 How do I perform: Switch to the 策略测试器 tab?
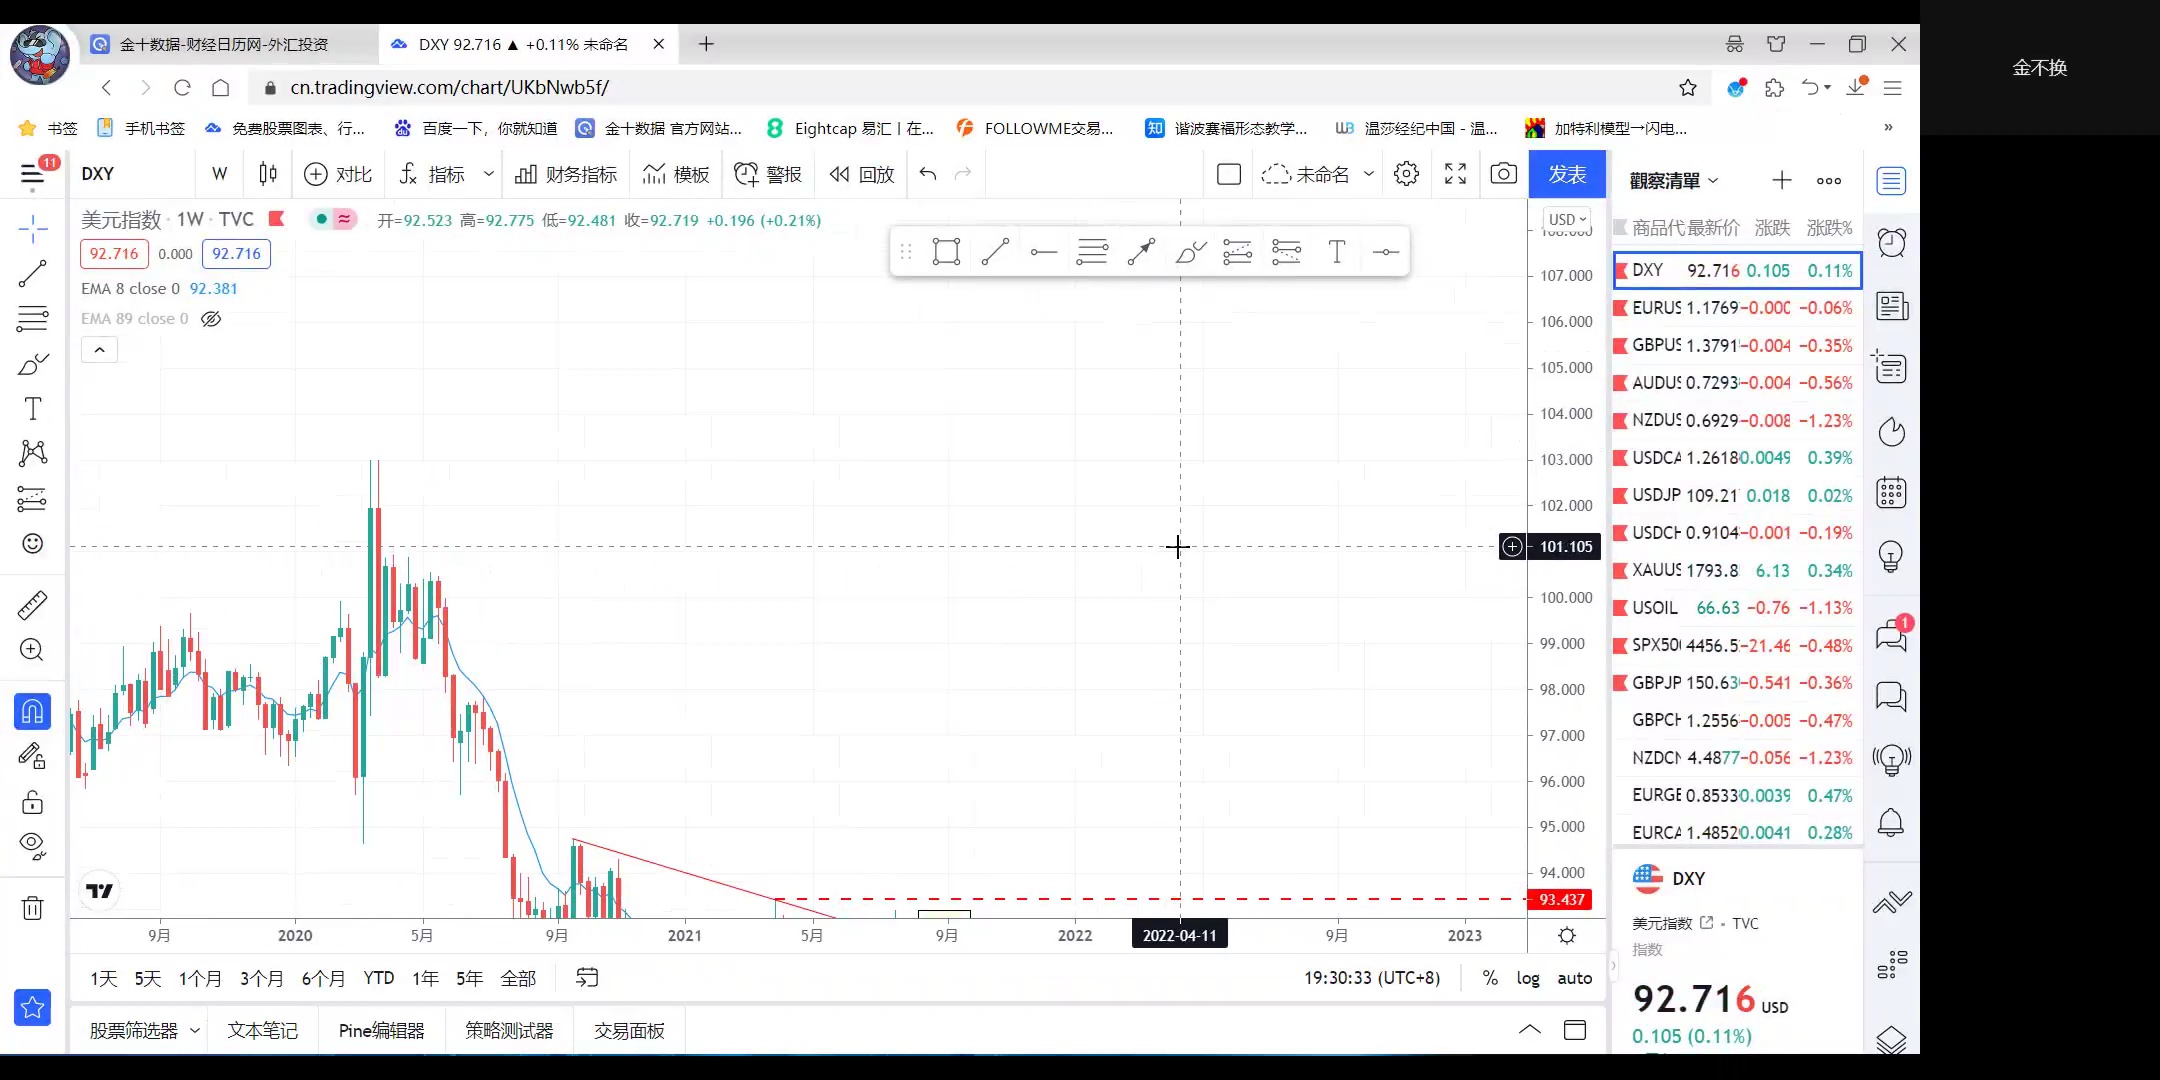(508, 1030)
